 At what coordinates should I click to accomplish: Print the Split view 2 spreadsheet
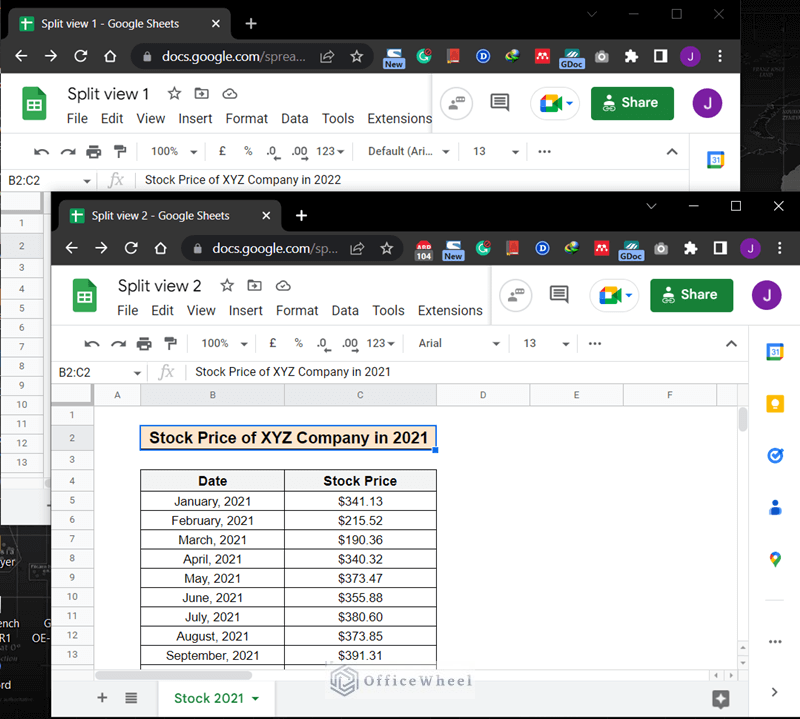click(142, 343)
